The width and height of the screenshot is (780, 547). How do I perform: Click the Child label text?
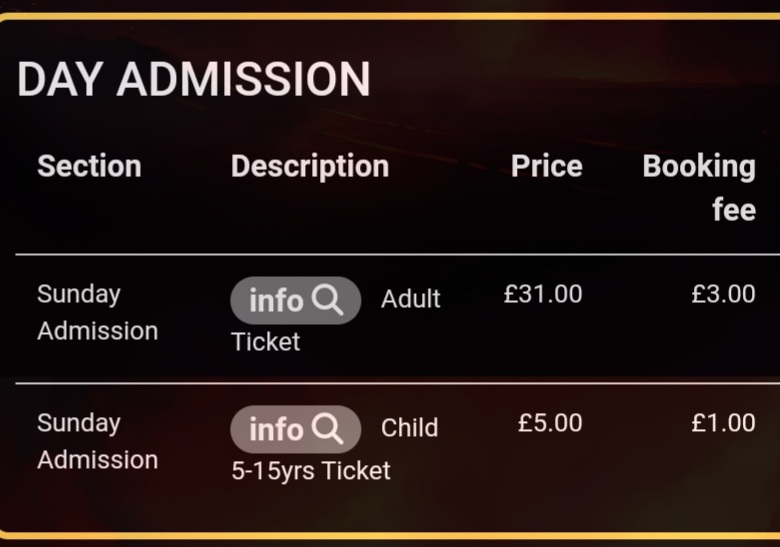[x=409, y=428]
